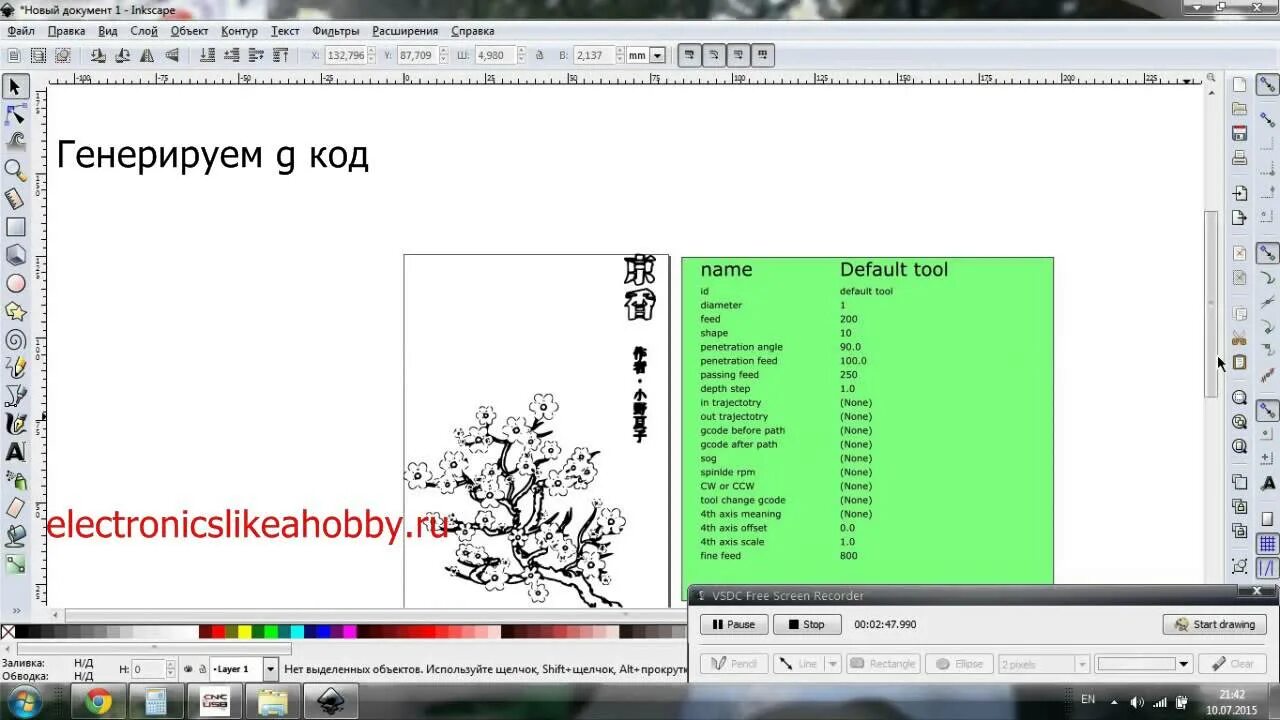Rotate selection 90 degrees counter-clockwise icon

[x=98, y=56]
